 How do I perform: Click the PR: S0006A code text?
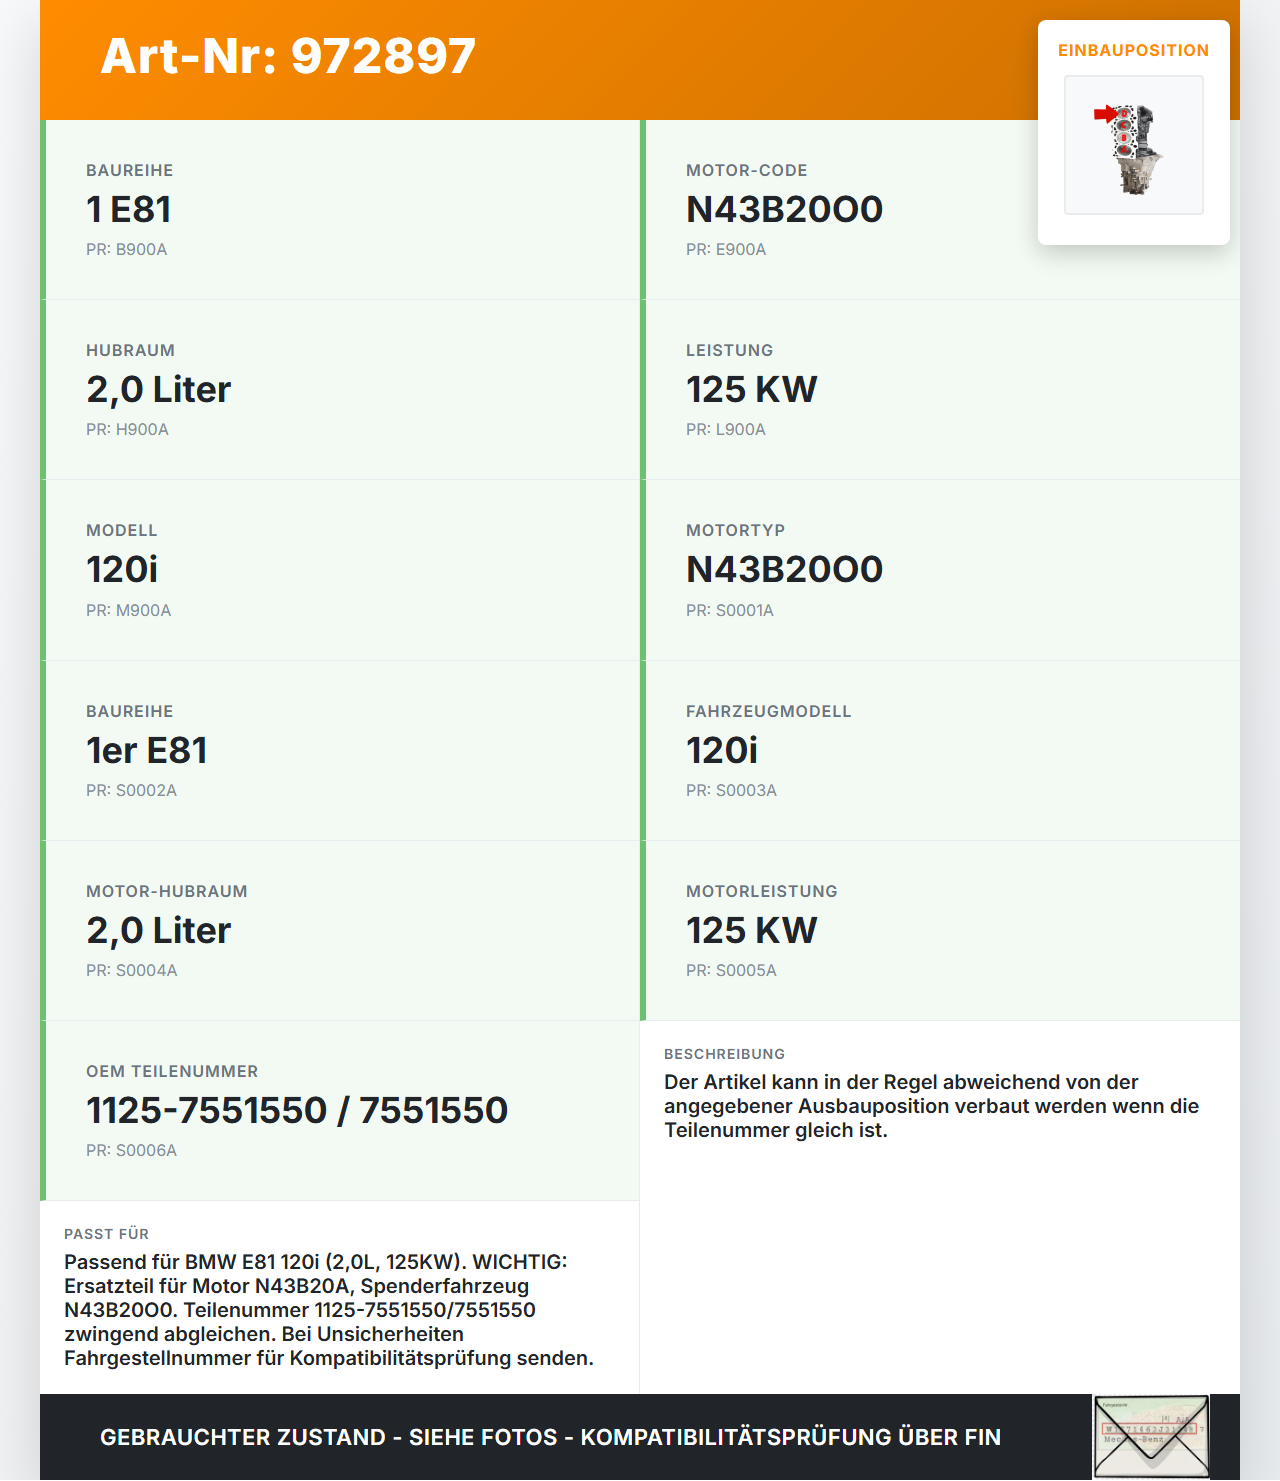131,1150
